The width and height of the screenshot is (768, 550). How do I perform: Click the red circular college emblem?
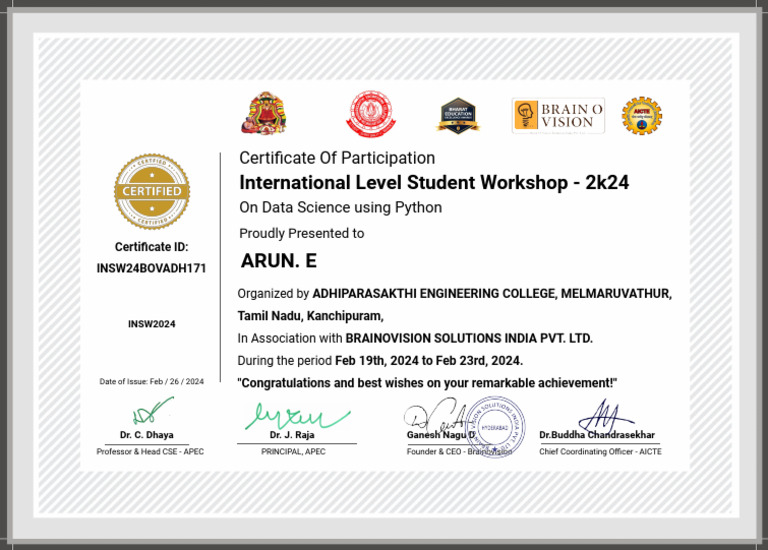[371, 114]
